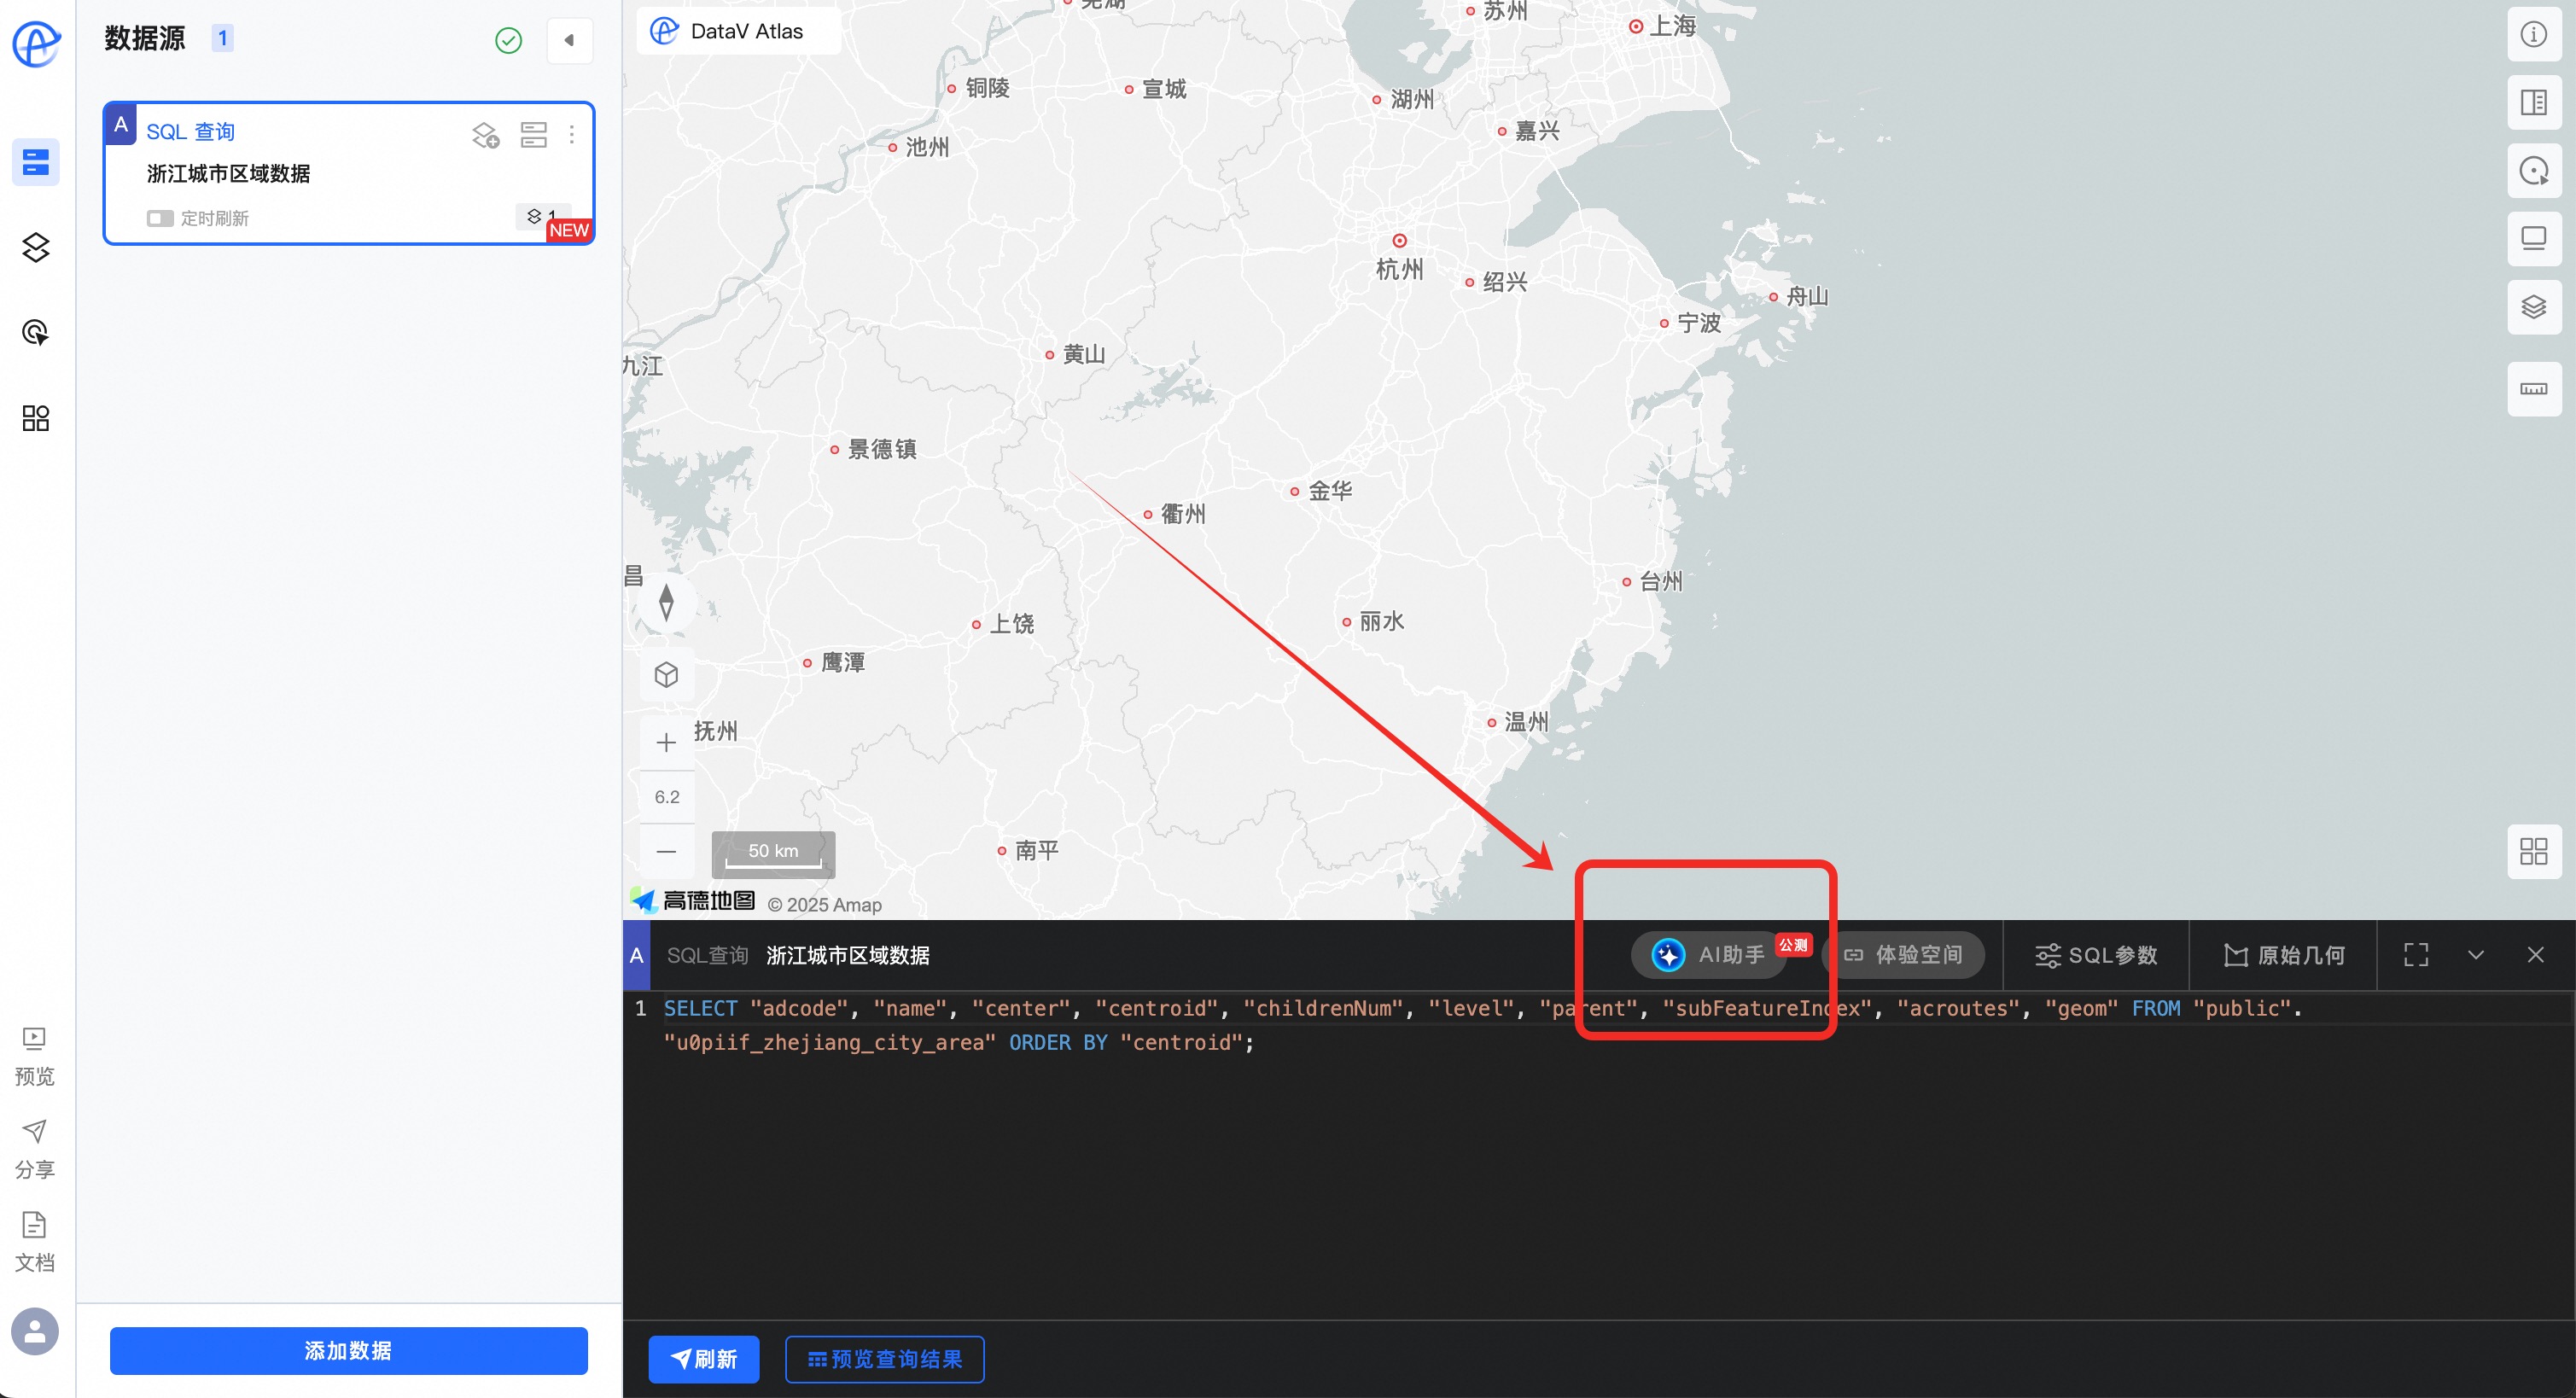Open SQL card three-dot more menu
2576x1398 pixels.
click(x=572, y=134)
